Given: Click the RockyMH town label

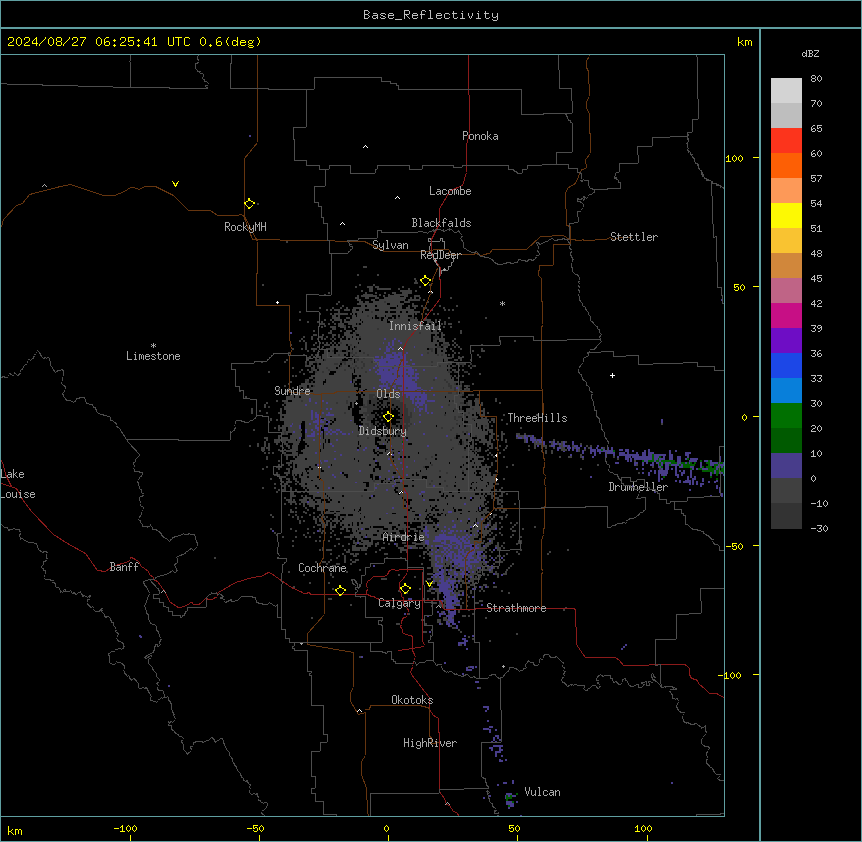Looking at the screenshot, I should [x=245, y=227].
